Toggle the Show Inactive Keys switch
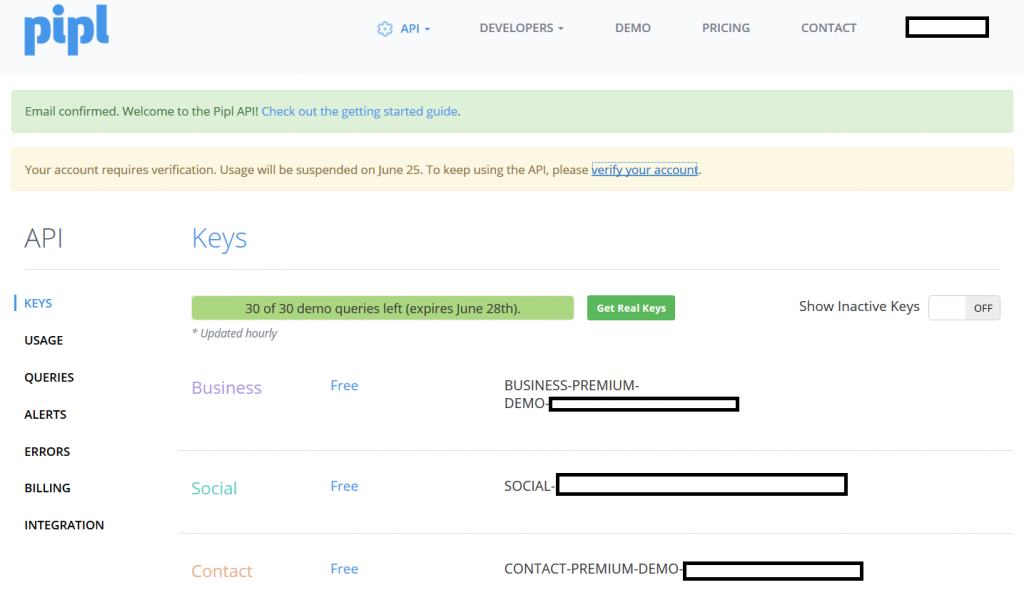This screenshot has height=590, width=1024. click(964, 308)
